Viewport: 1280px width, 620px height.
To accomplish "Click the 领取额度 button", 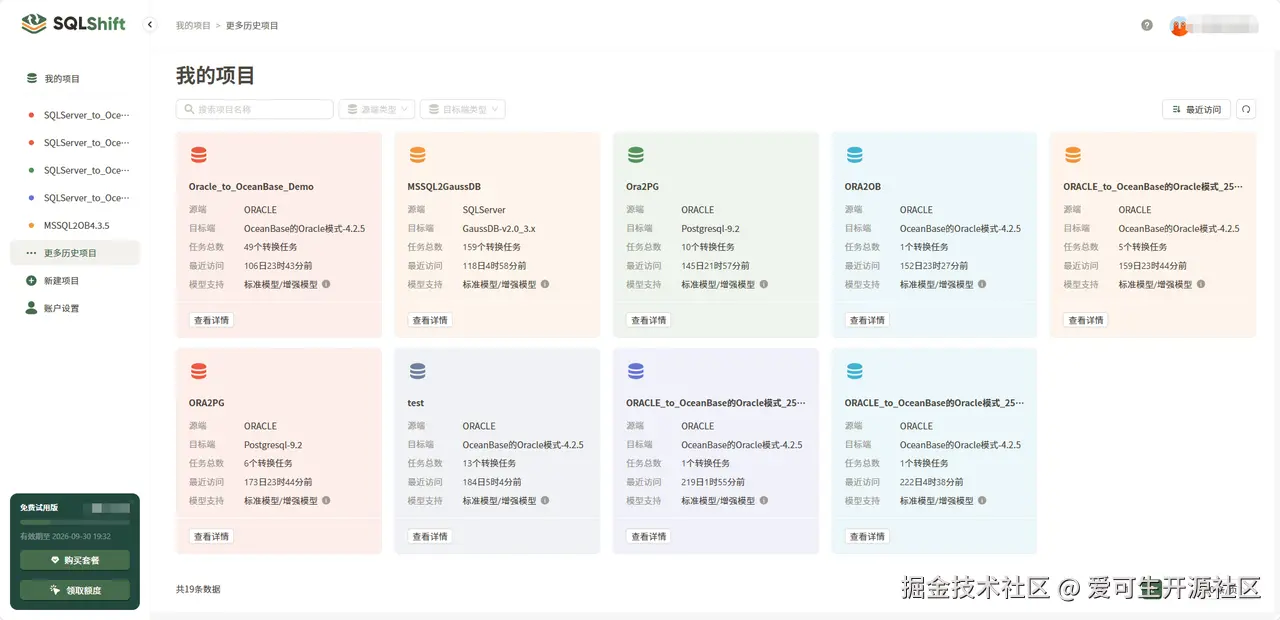I will (x=75, y=590).
